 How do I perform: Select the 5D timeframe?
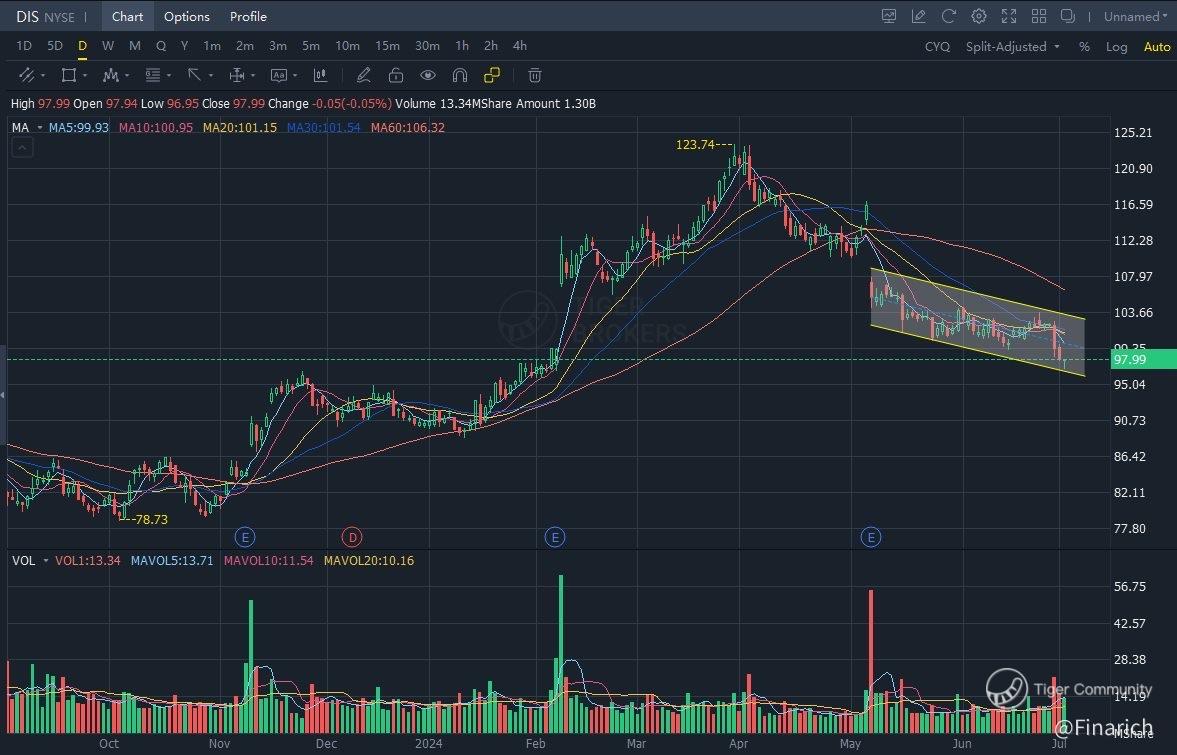(x=55, y=46)
